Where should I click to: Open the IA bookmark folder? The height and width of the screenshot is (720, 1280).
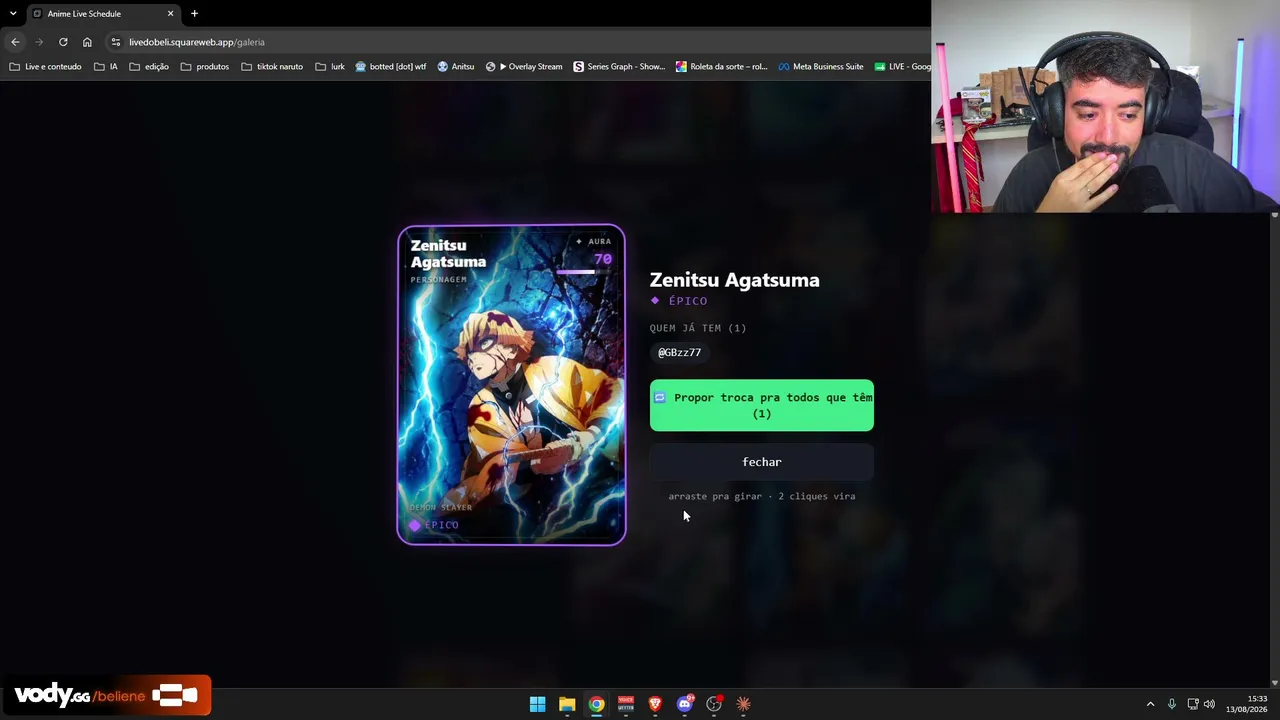coord(106,67)
